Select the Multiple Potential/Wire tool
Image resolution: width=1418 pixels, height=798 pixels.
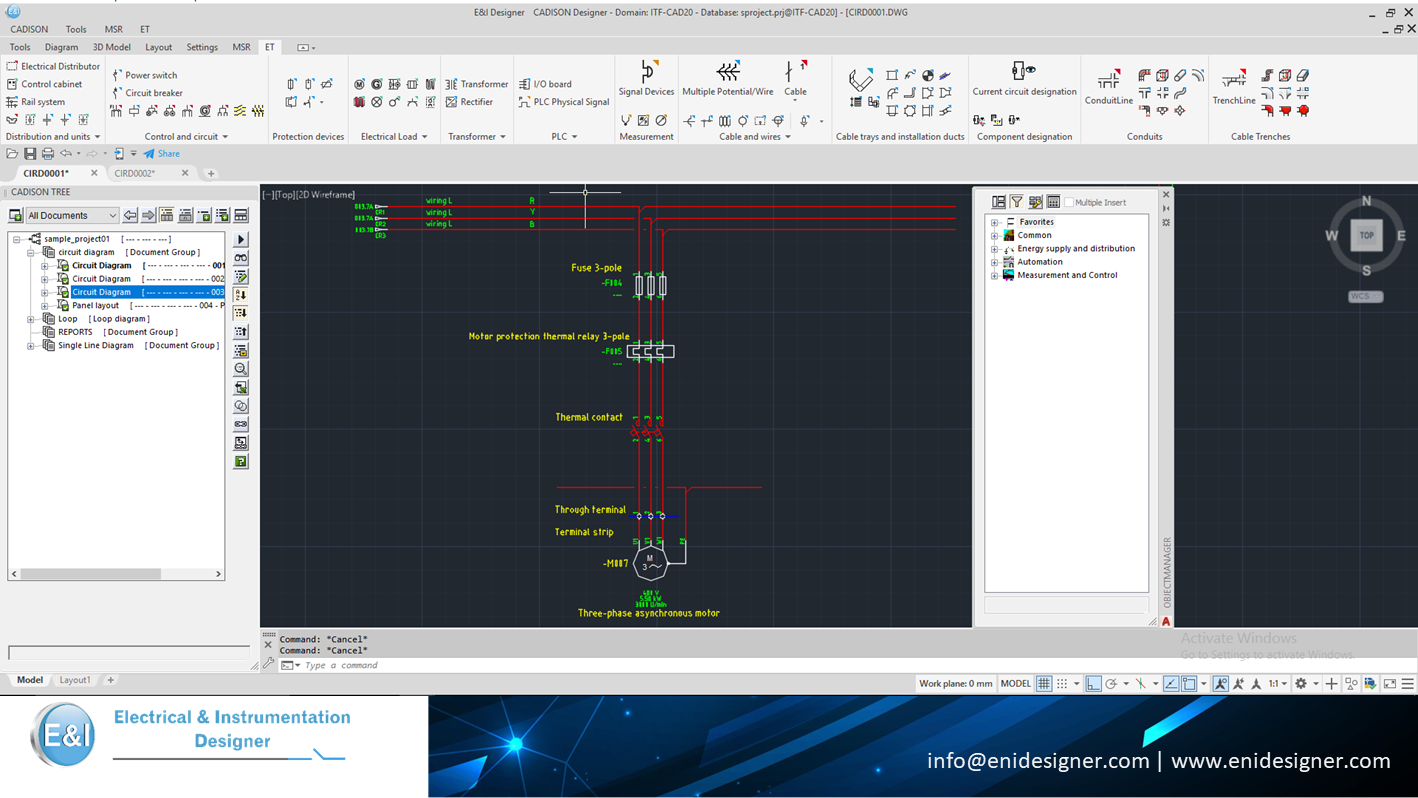(728, 78)
